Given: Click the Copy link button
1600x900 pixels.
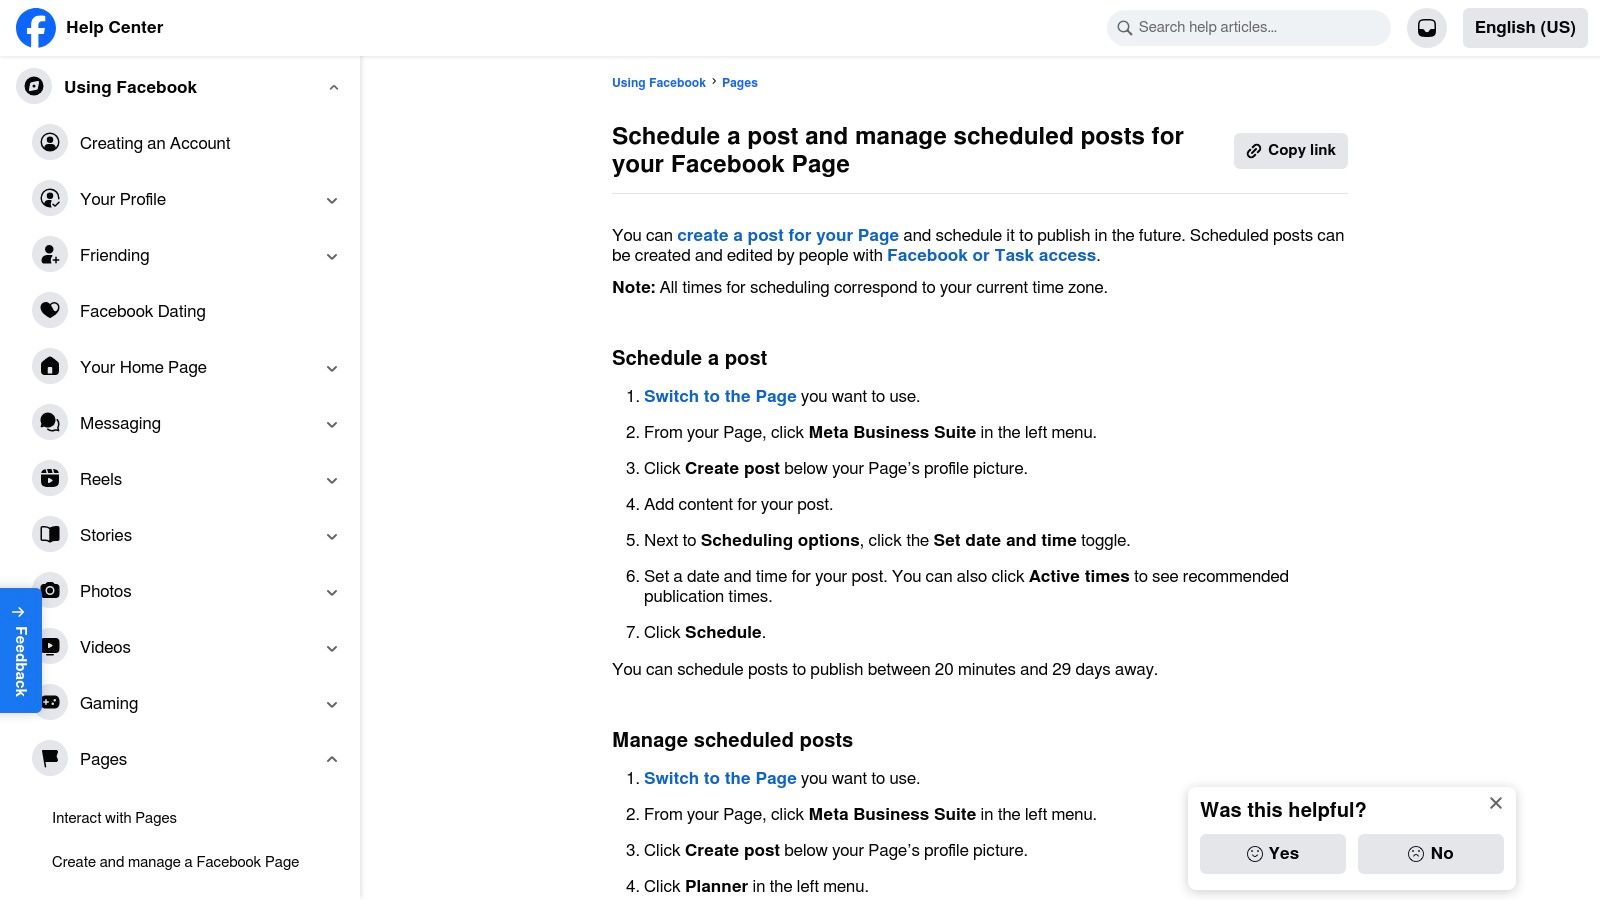Looking at the screenshot, I should [1290, 150].
